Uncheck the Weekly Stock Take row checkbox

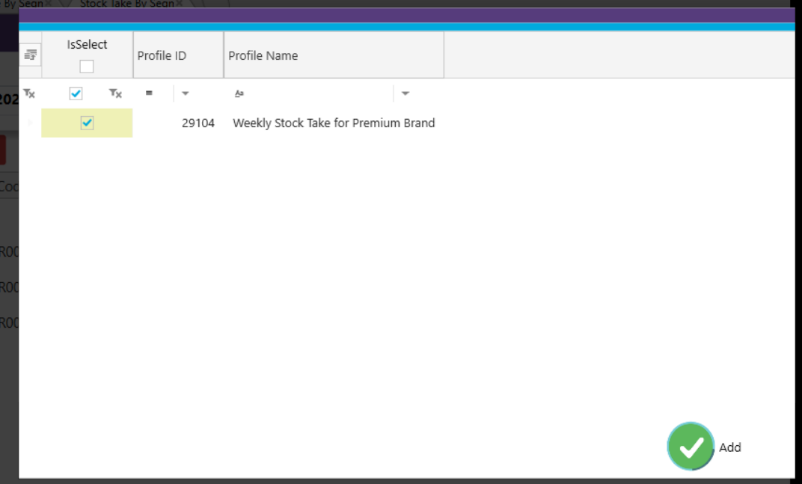[x=87, y=123]
